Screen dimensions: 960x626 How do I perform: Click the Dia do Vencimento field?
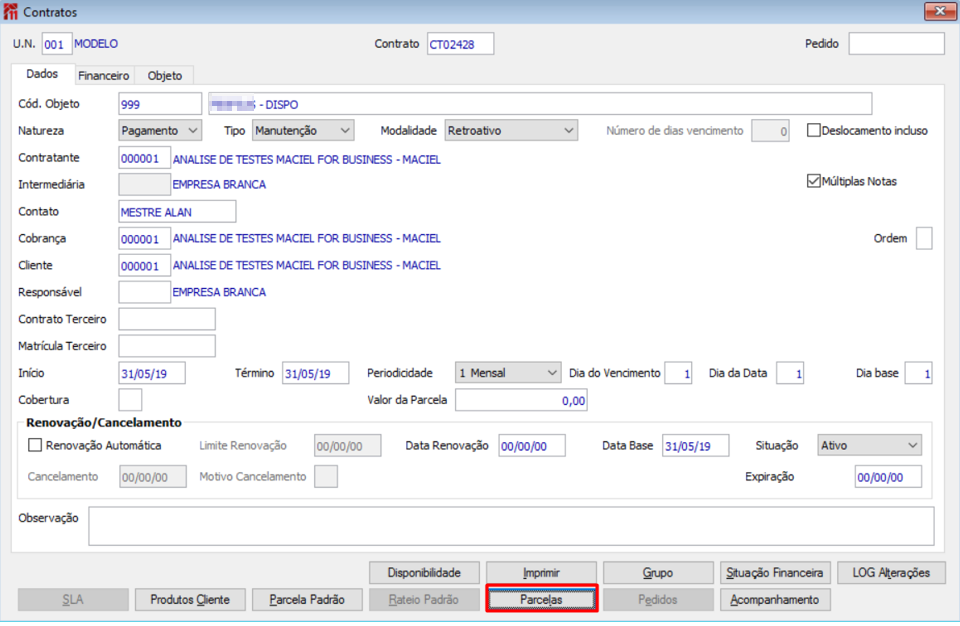click(679, 373)
